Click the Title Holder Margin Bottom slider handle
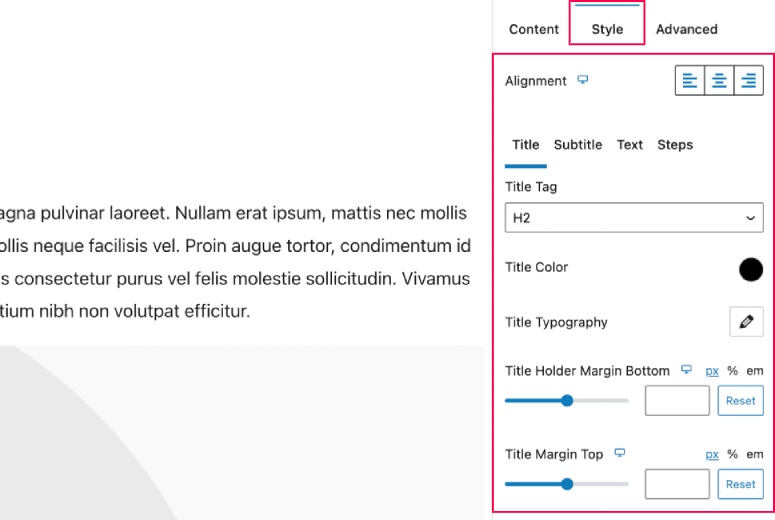Viewport: 775px width, 520px height. (x=567, y=400)
